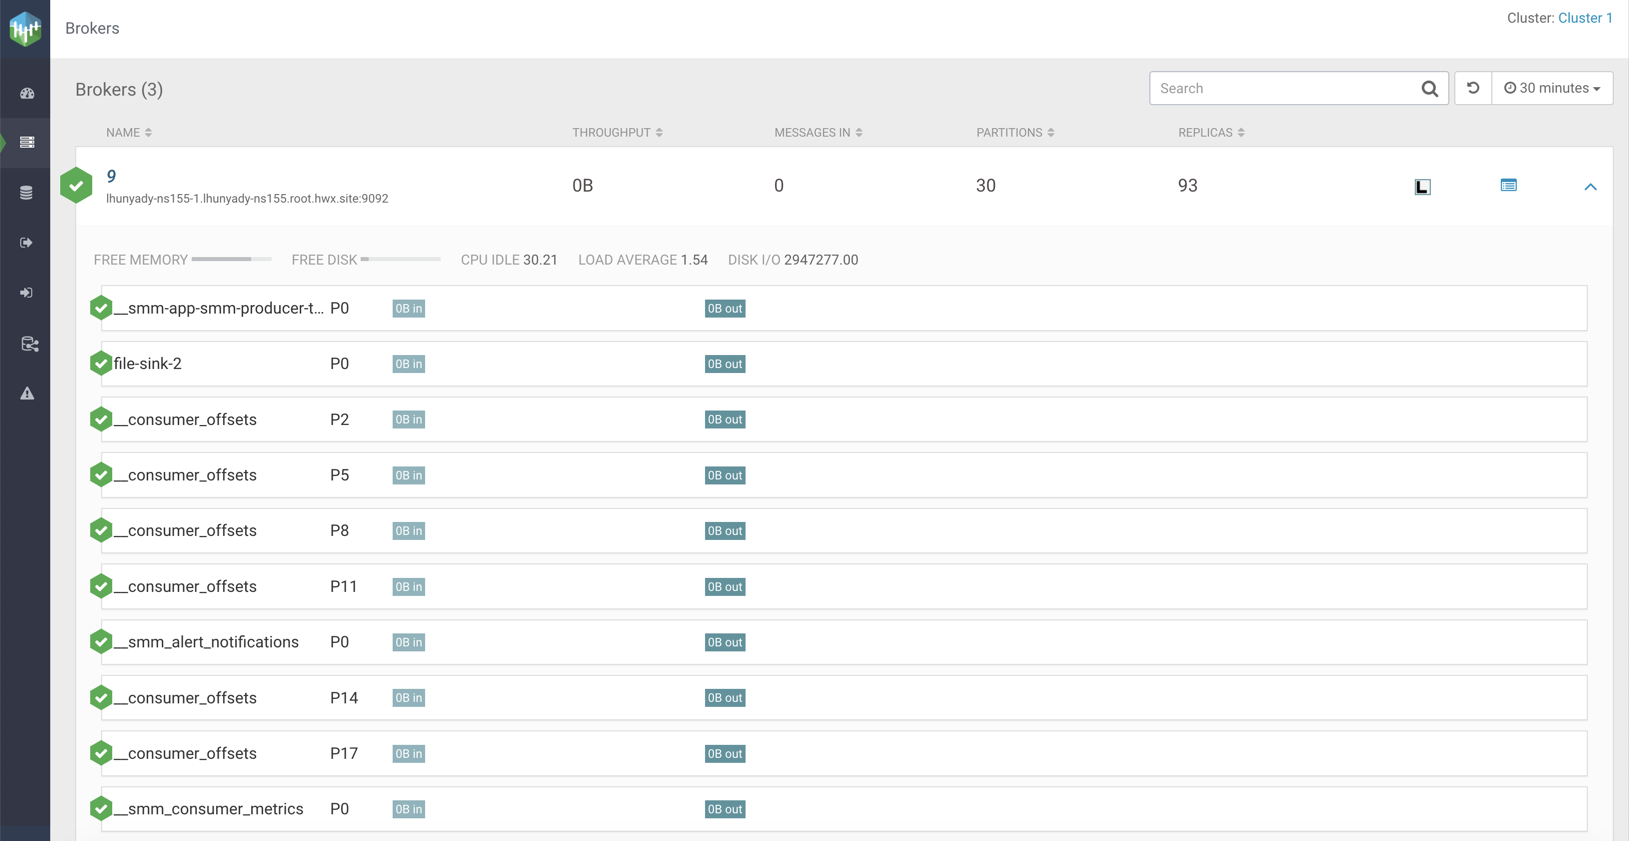Screen dimensions: 1629x841
Task: Click the blue list icon for broker 9
Action: pos(1508,185)
